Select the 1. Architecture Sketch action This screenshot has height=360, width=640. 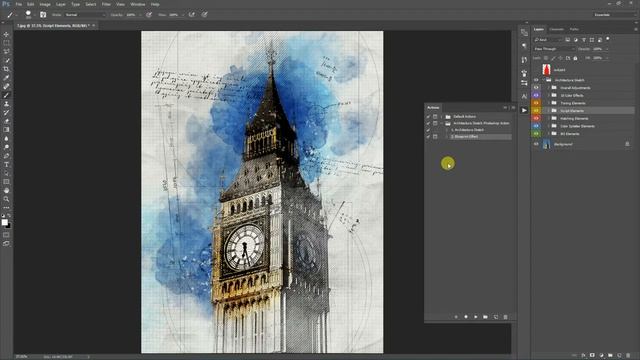click(469, 130)
